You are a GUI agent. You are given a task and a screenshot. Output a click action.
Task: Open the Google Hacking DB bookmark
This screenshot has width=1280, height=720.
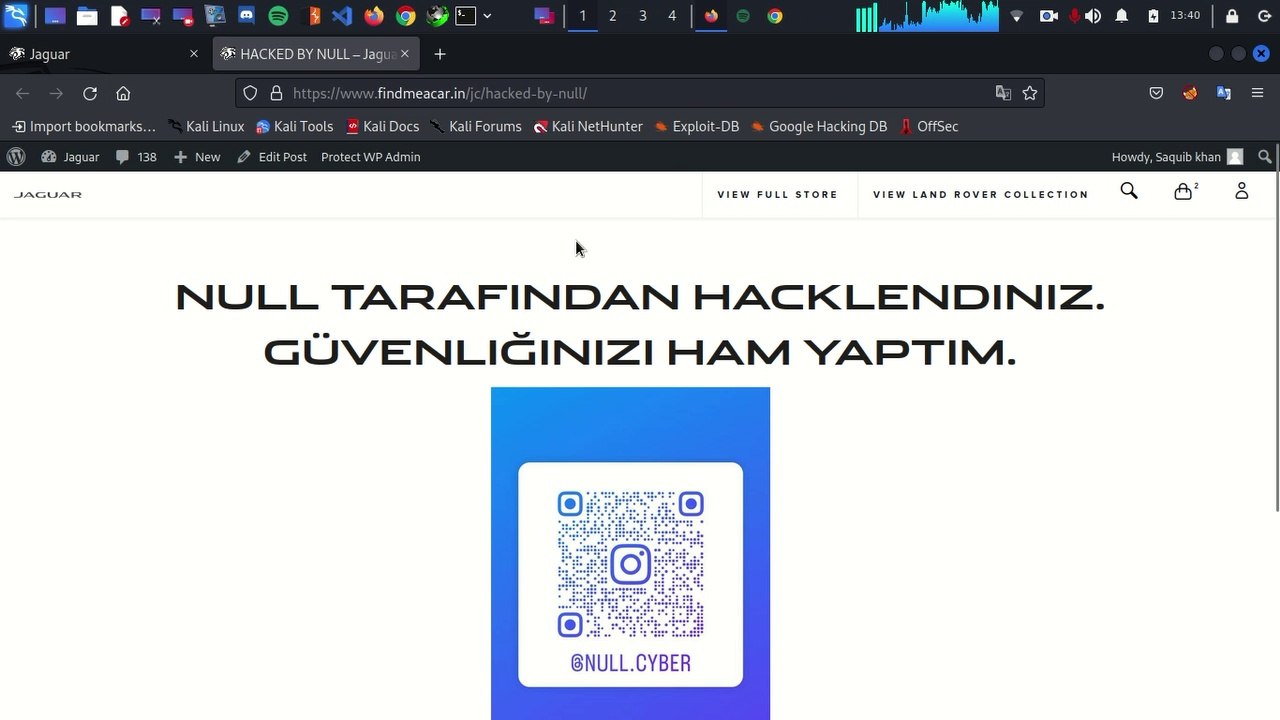[x=819, y=126]
